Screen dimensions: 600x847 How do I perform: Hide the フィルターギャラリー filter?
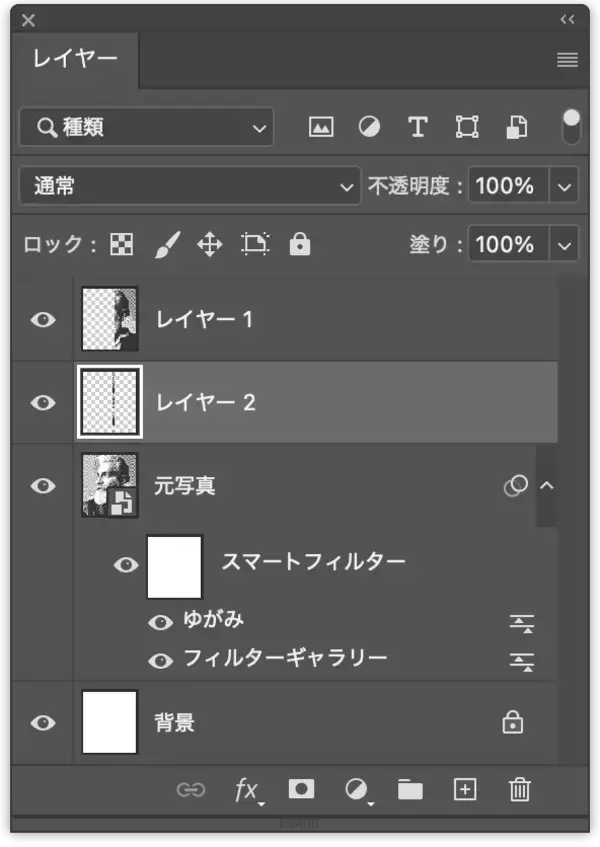click(x=160, y=661)
